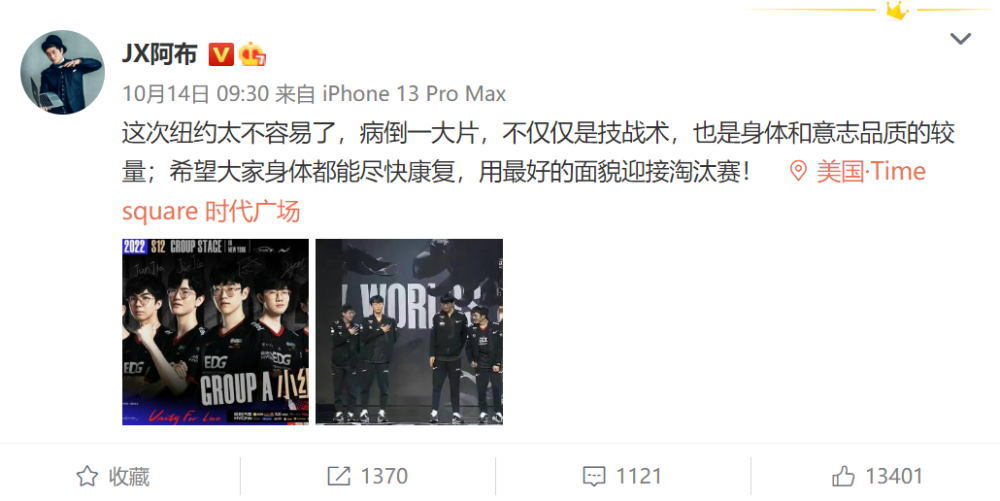This screenshot has width=1000, height=501.
Task: Click the location pin icon
Action: click(x=798, y=171)
